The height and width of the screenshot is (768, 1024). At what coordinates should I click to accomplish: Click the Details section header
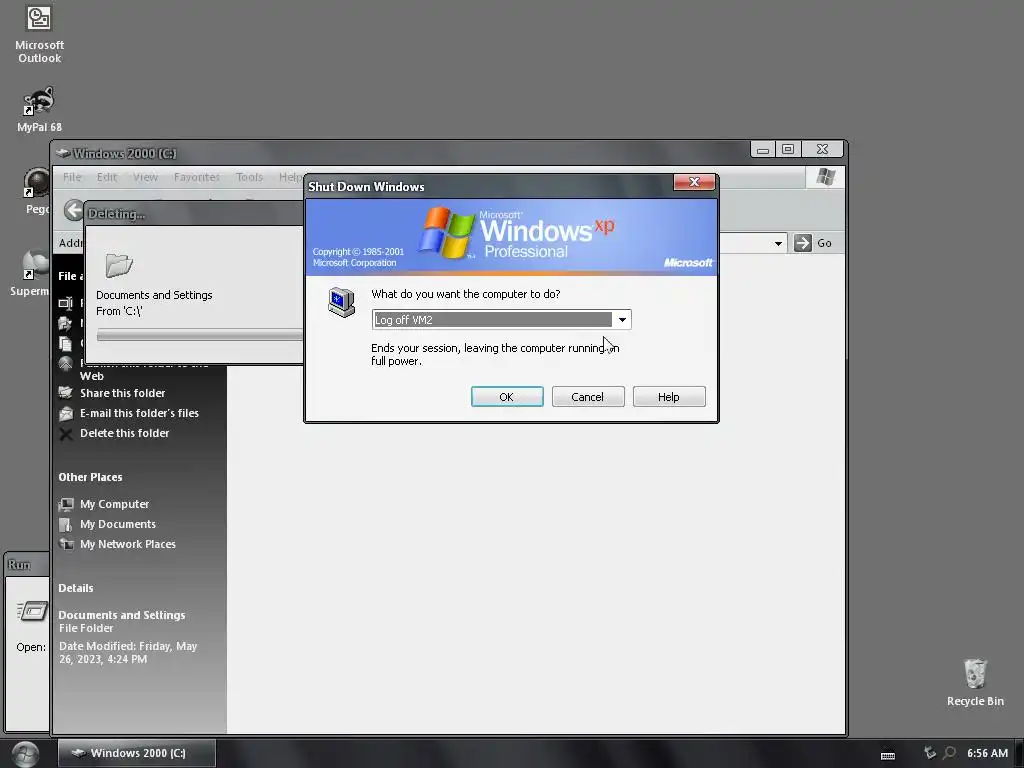pos(76,588)
